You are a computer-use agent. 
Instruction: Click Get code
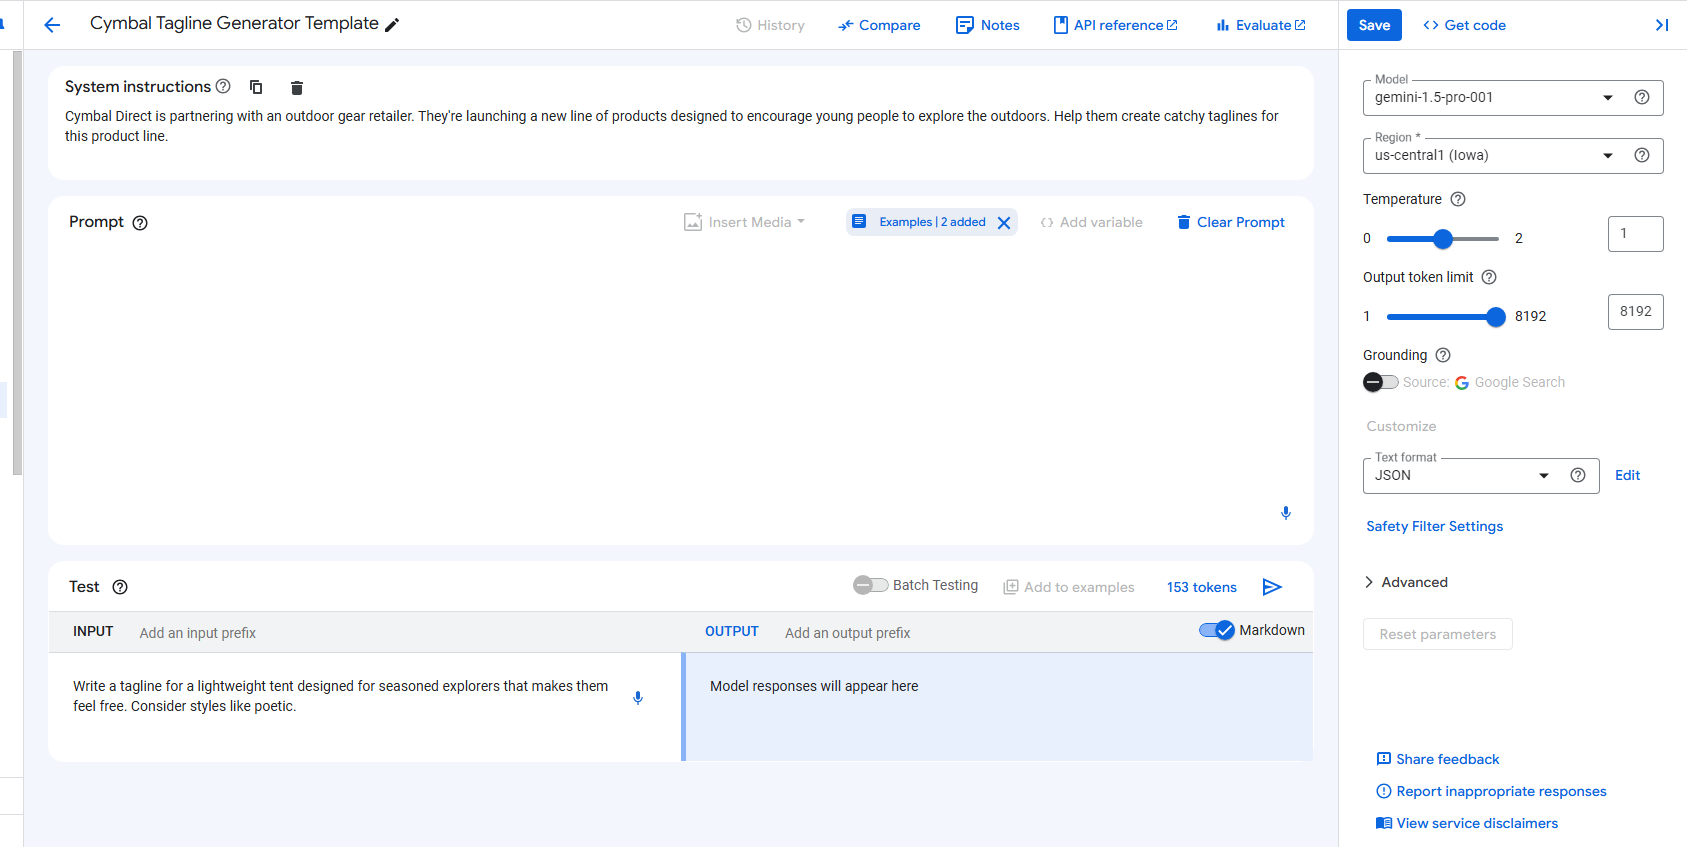(1464, 25)
